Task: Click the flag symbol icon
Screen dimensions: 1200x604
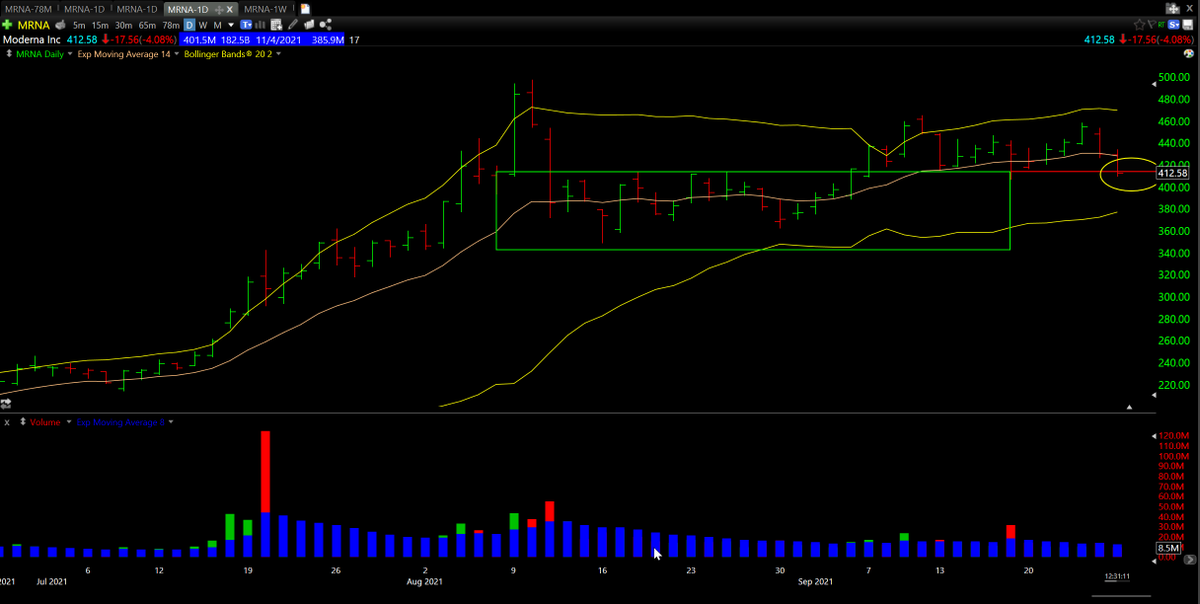Action: pyautogui.click(x=1152, y=24)
